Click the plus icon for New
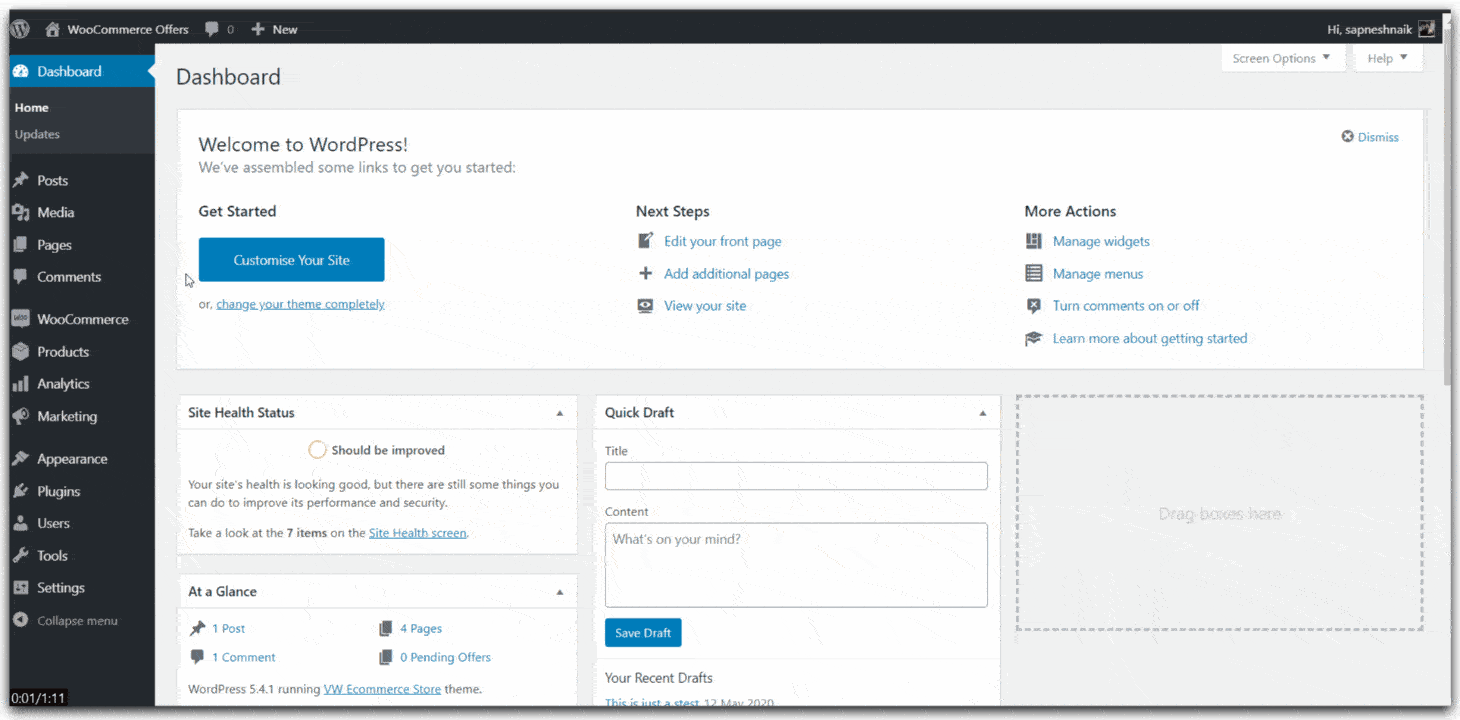This screenshot has width=1460, height=720. [x=258, y=29]
